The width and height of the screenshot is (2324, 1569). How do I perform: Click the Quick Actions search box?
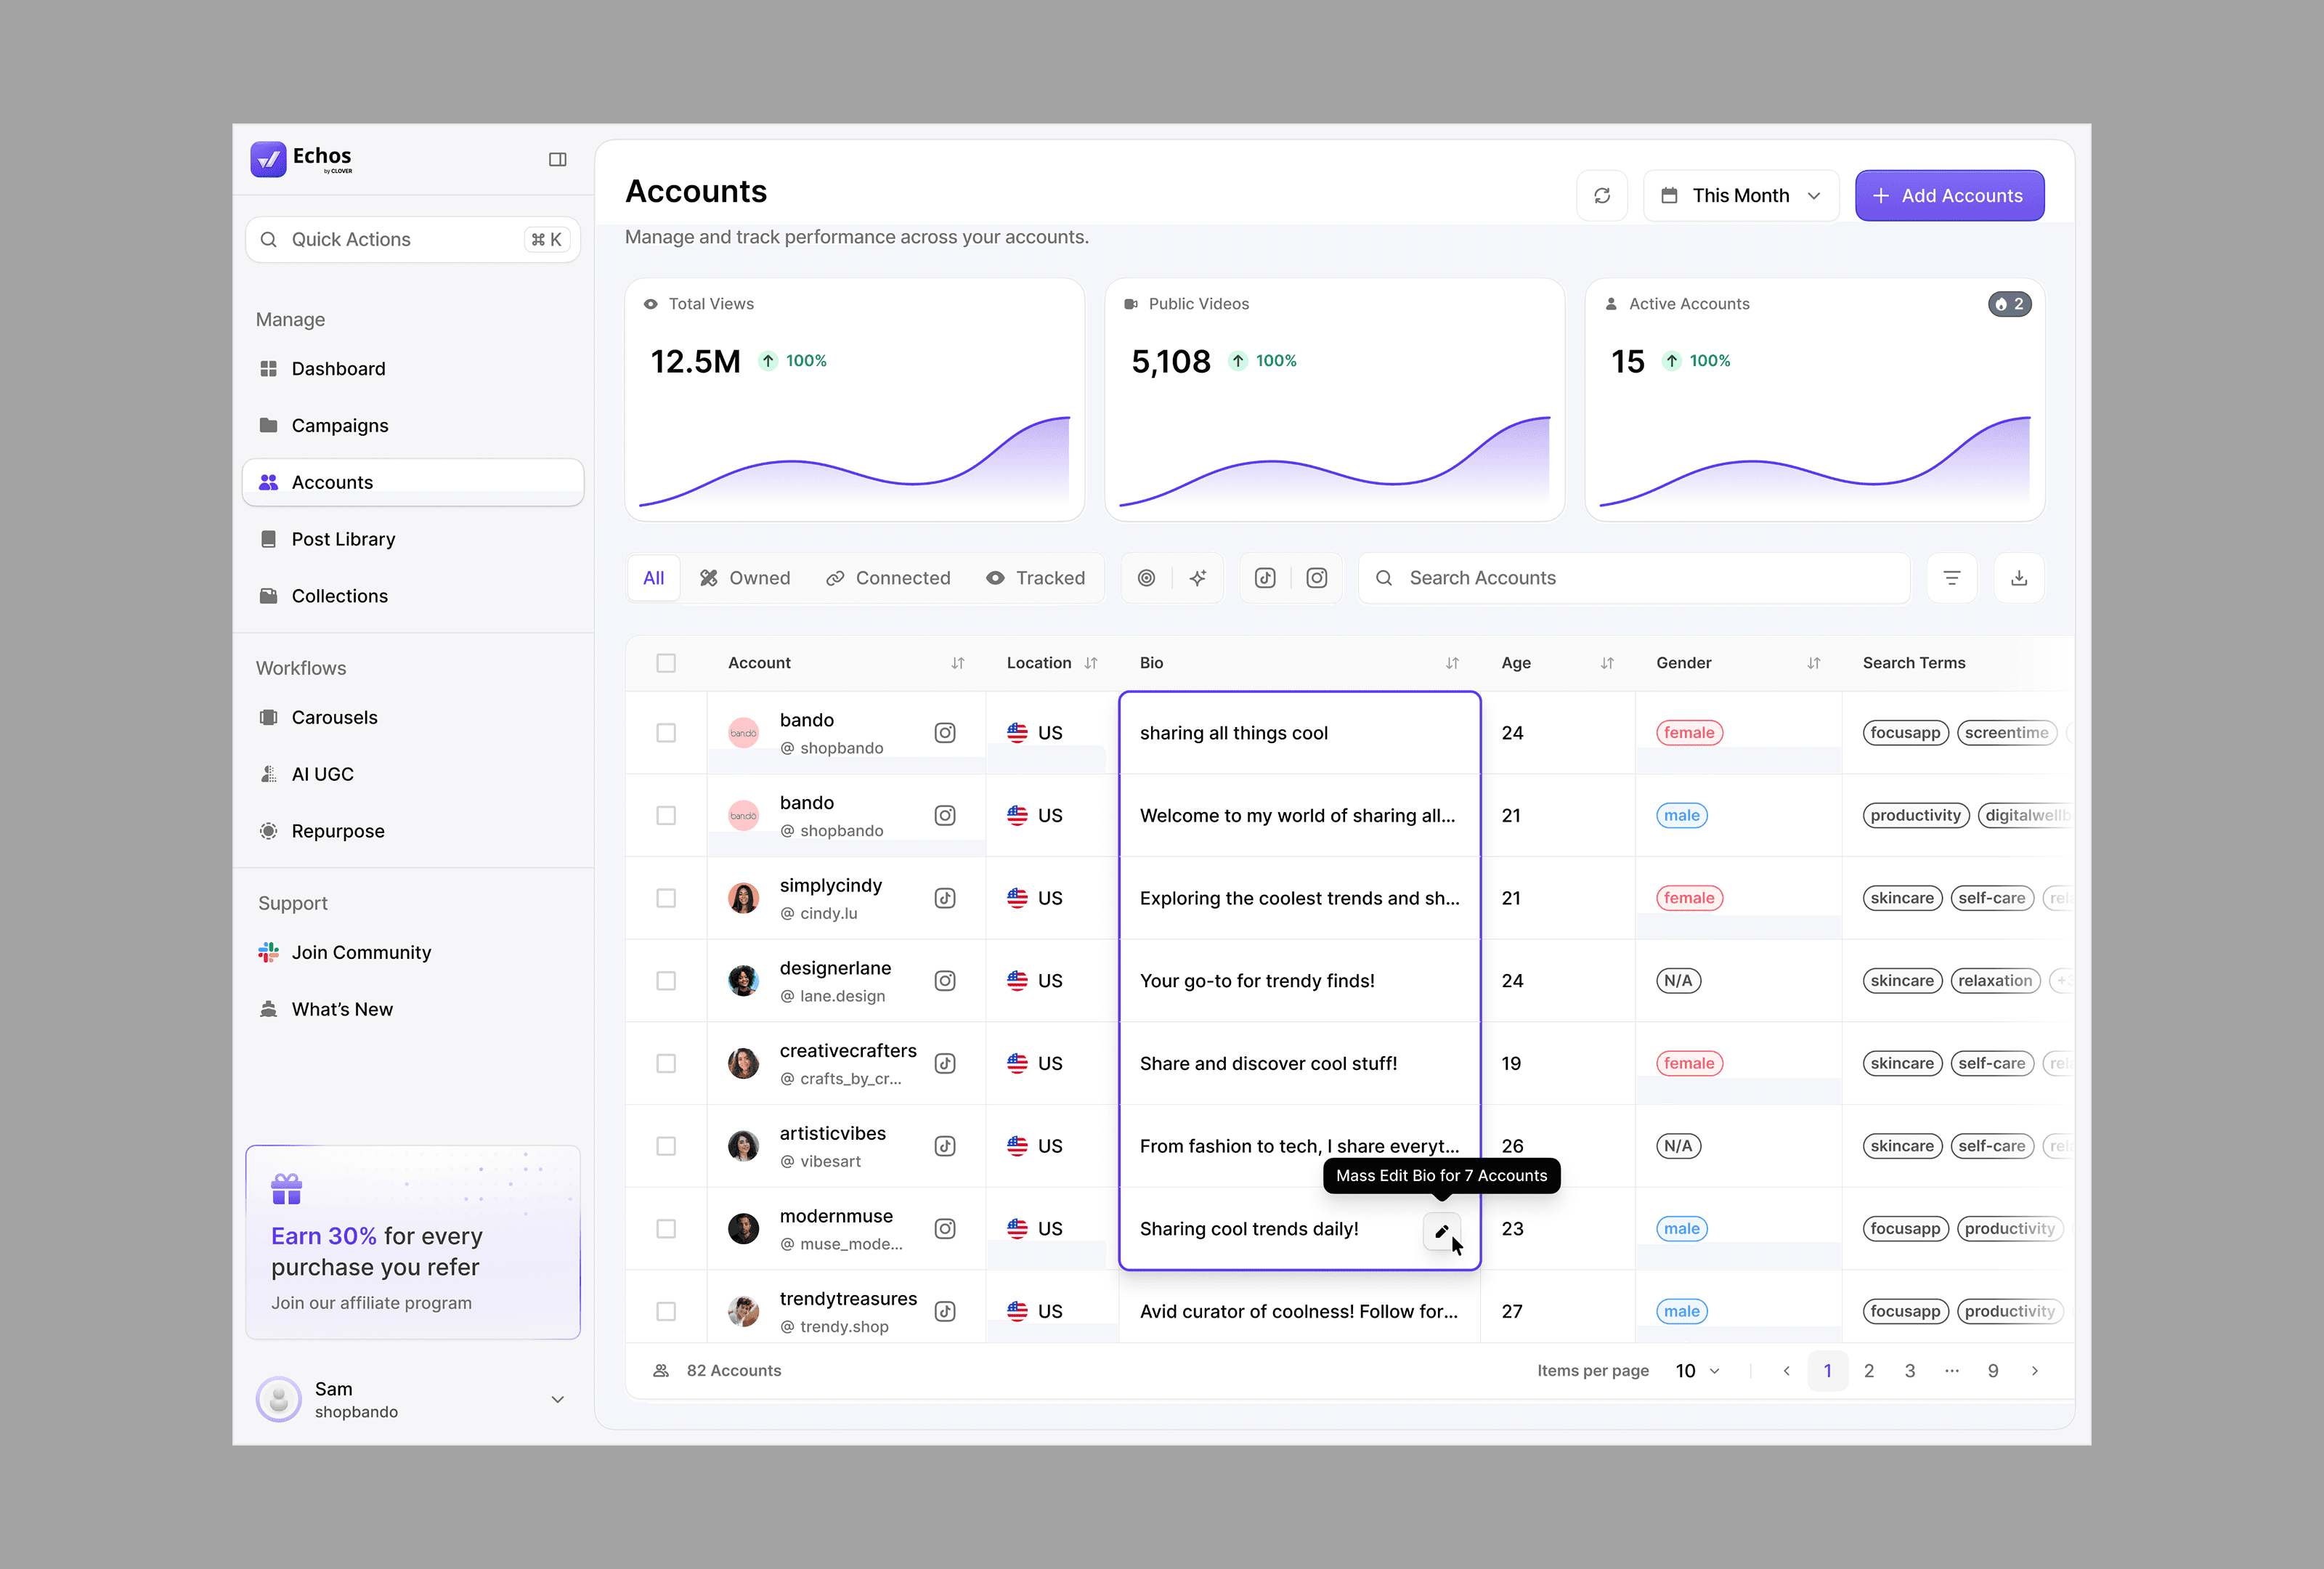pos(413,240)
